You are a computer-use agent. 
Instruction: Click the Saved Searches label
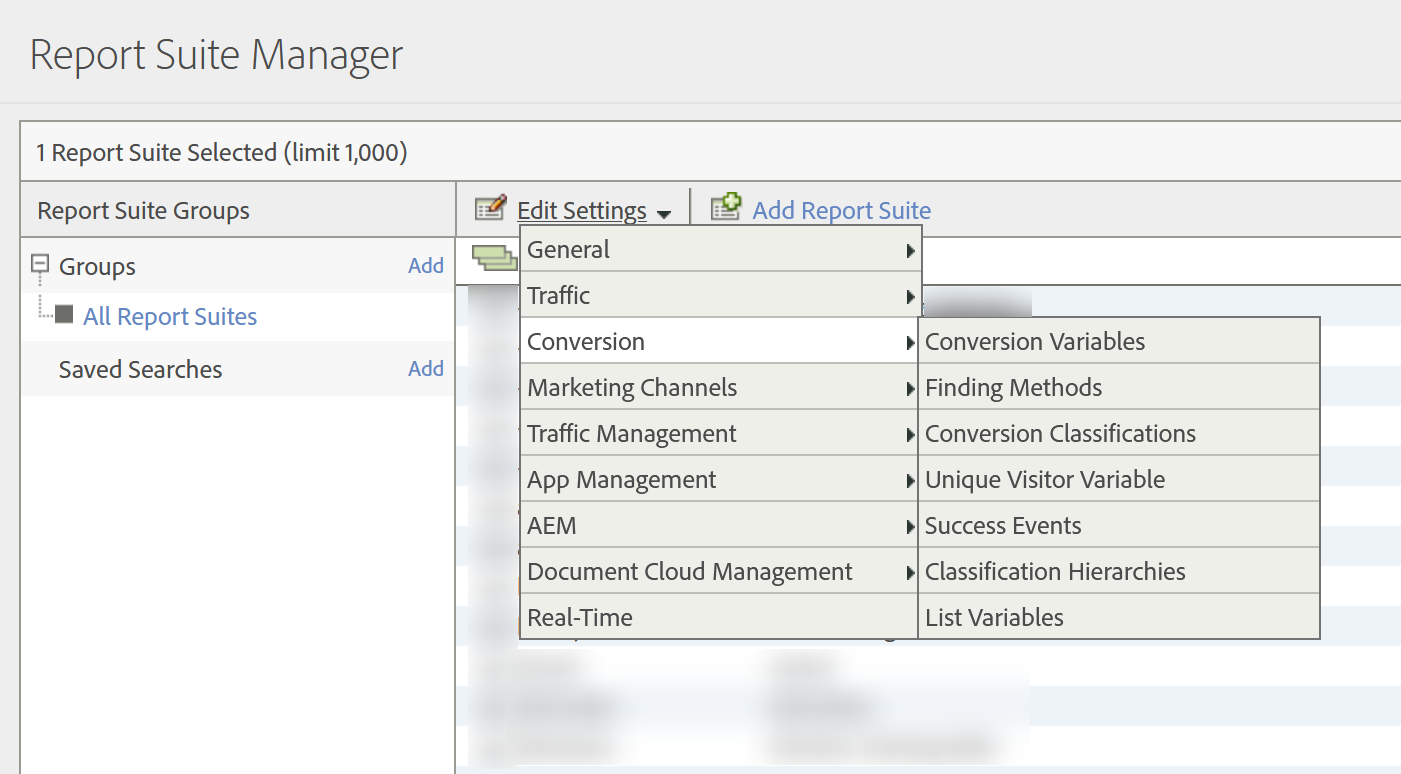tap(141, 369)
